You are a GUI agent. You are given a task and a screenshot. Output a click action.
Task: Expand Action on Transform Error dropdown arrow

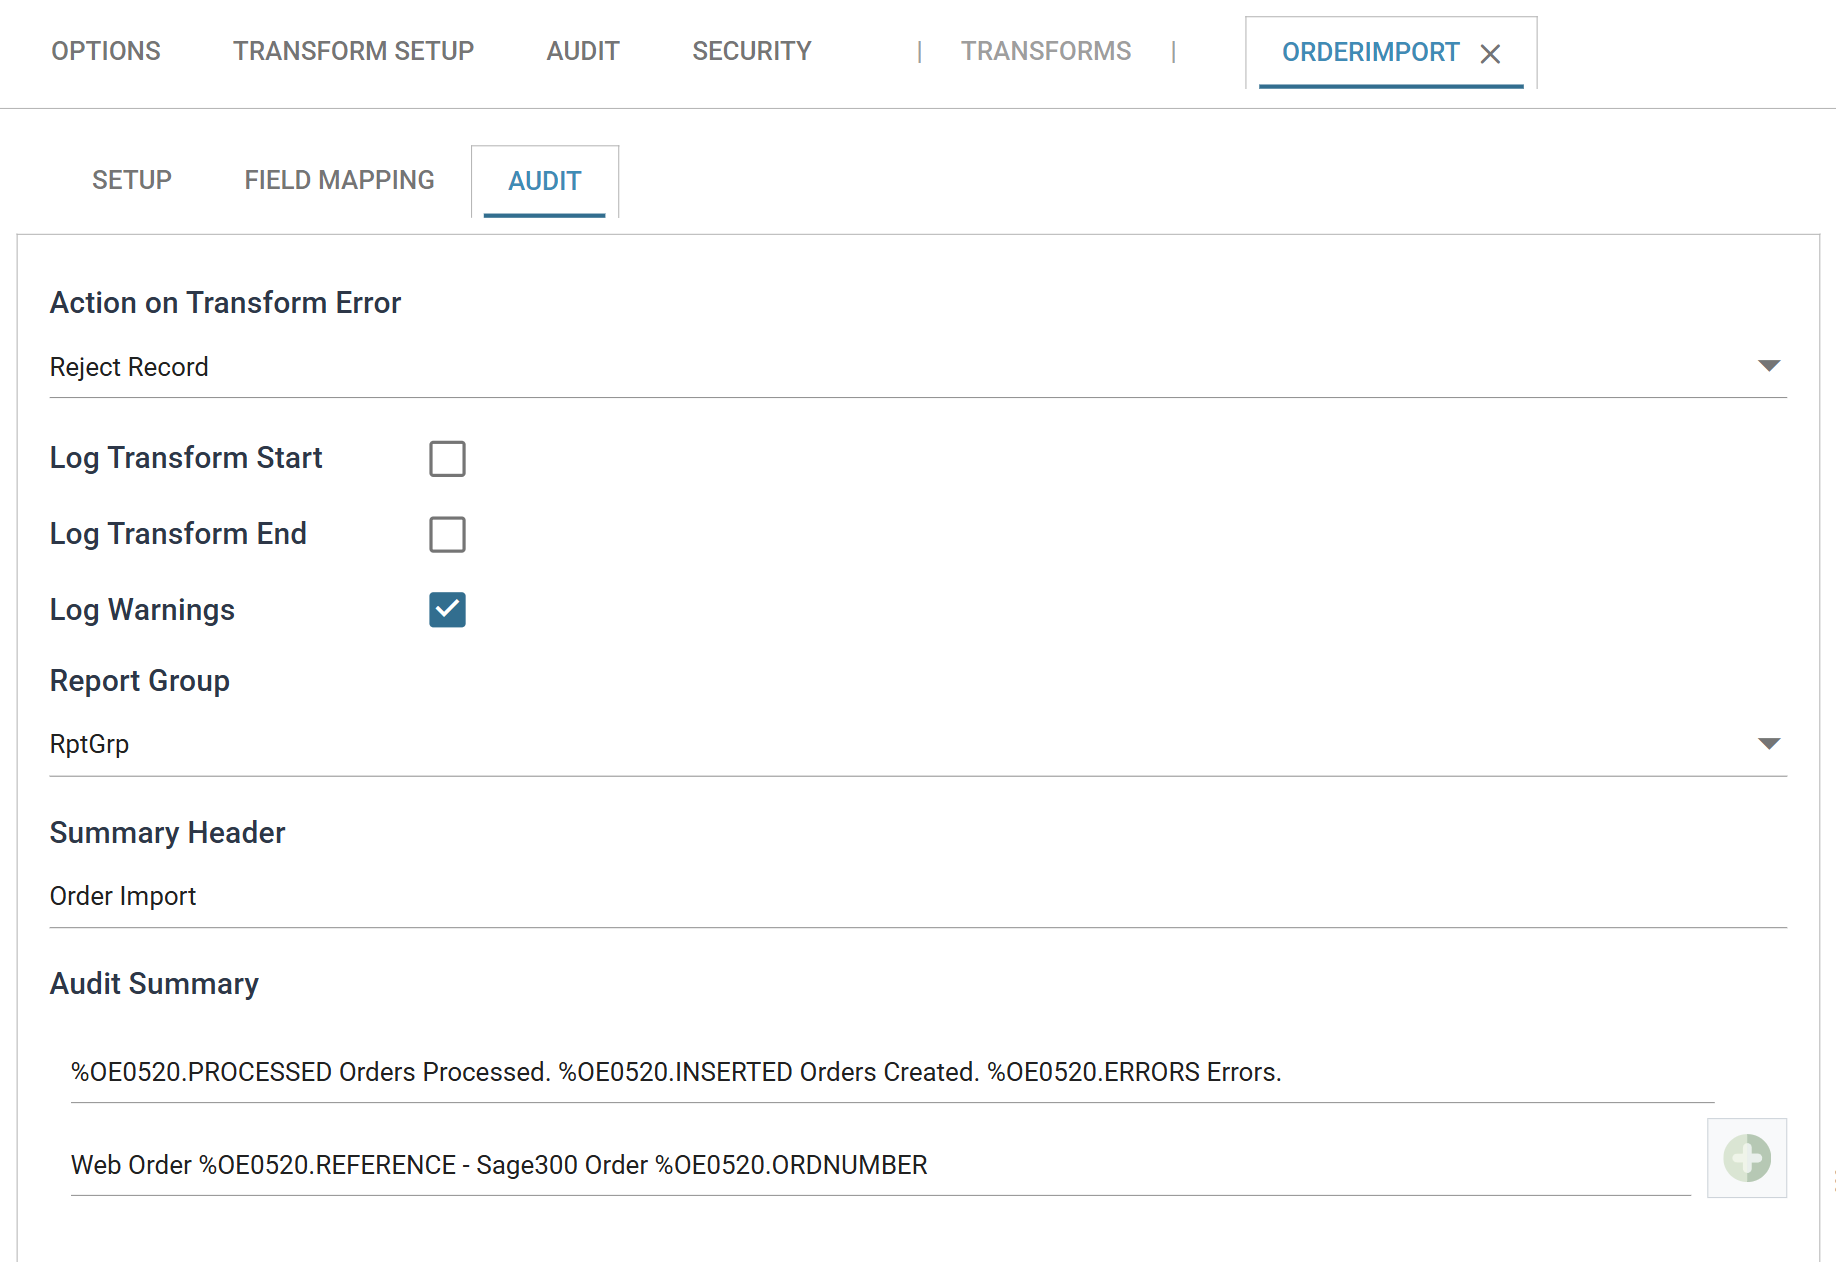(x=1768, y=366)
